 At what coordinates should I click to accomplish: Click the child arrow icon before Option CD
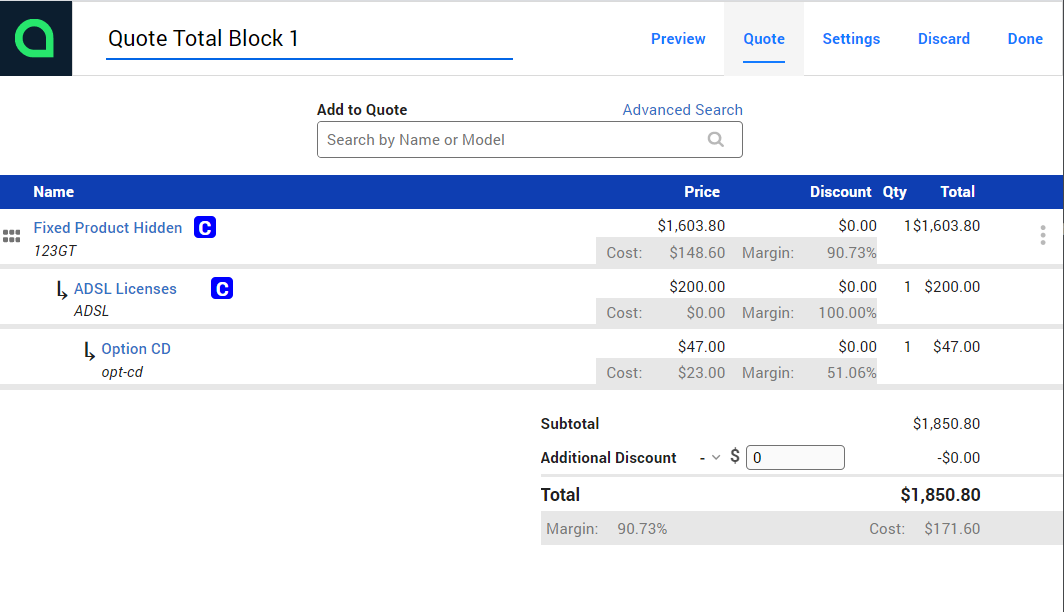pyautogui.click(x=90, y=352)
